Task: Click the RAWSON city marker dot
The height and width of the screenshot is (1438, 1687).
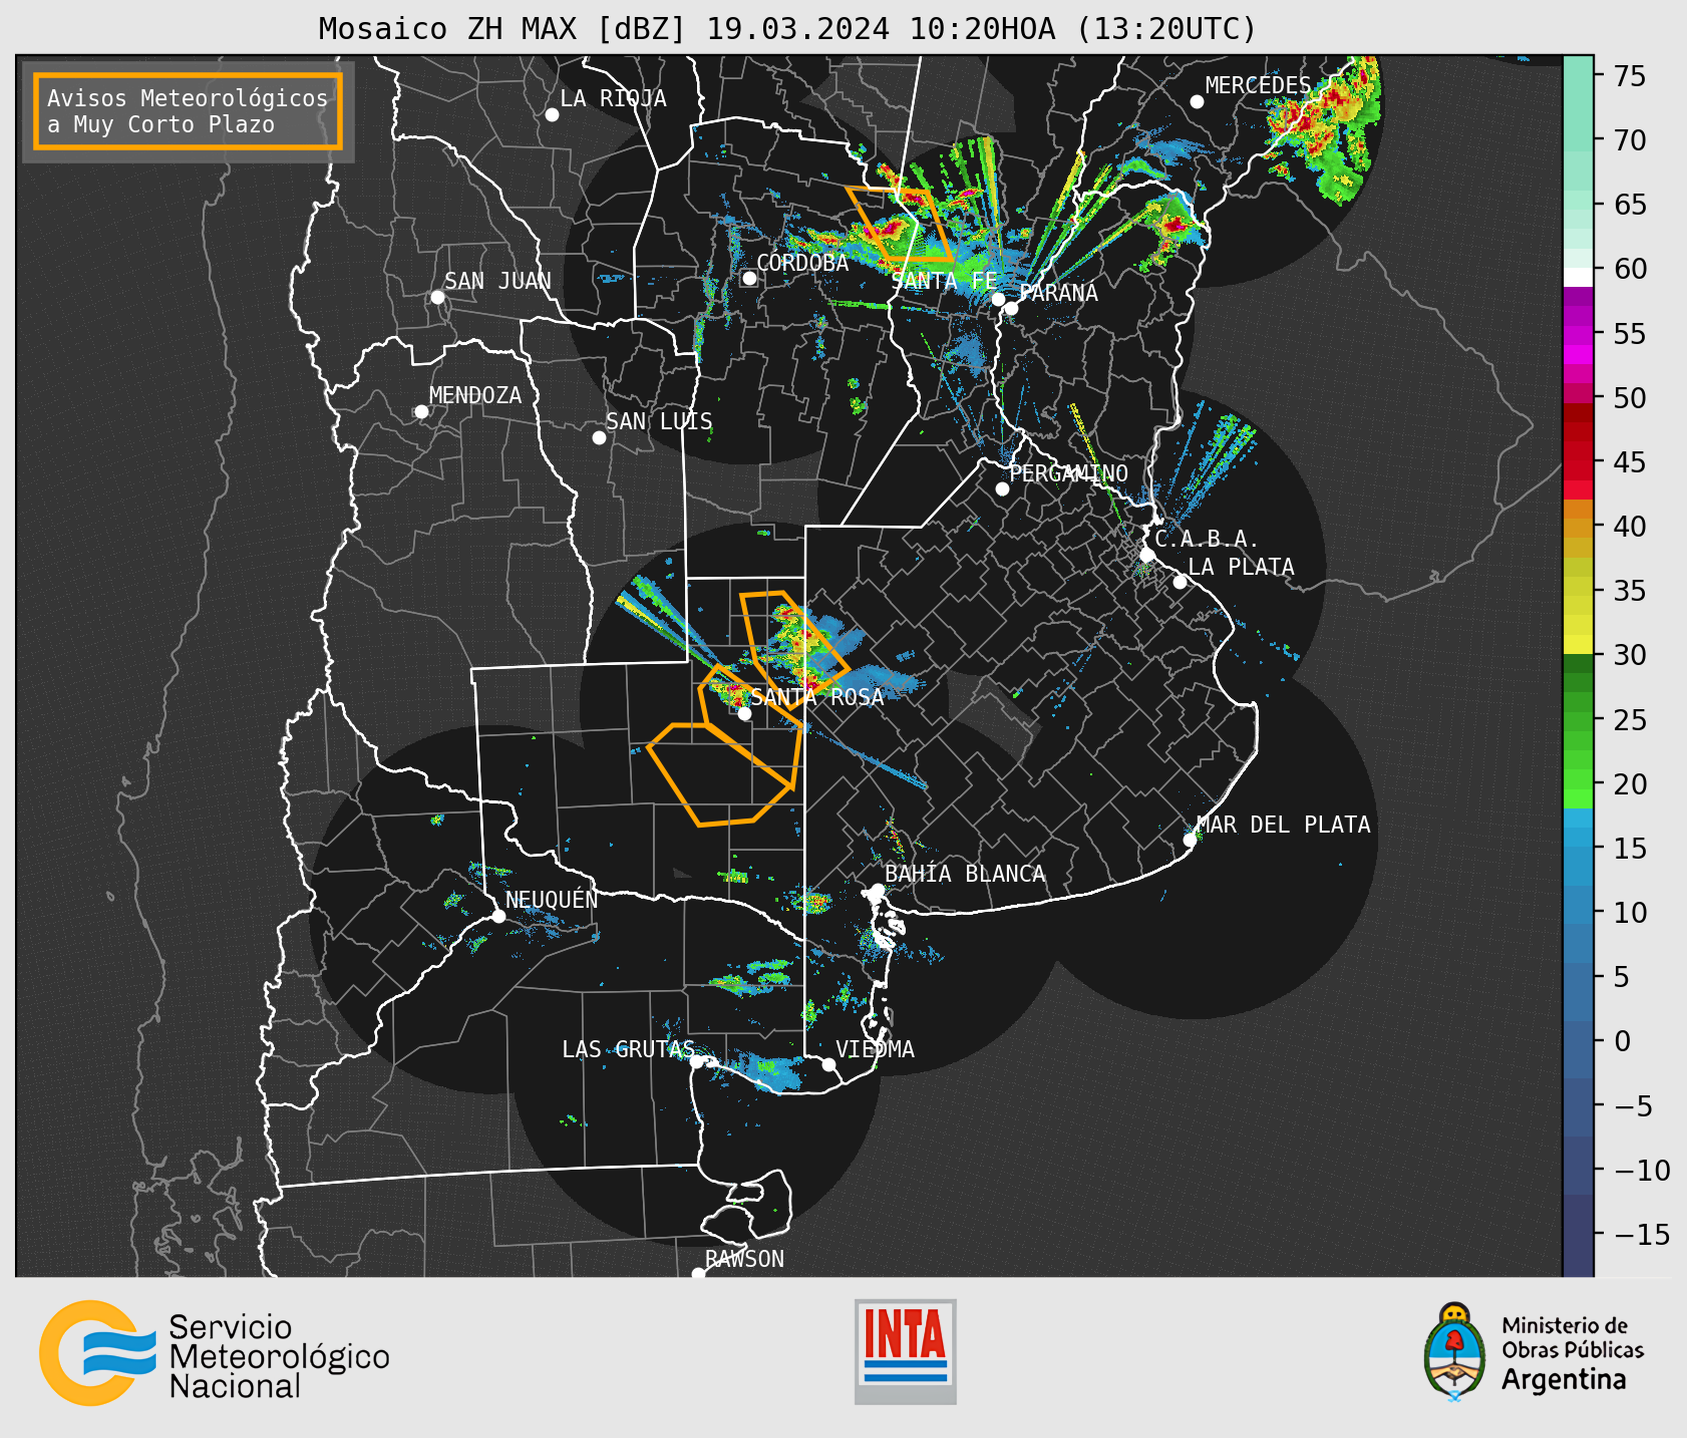Action: tap(698, 1274)
